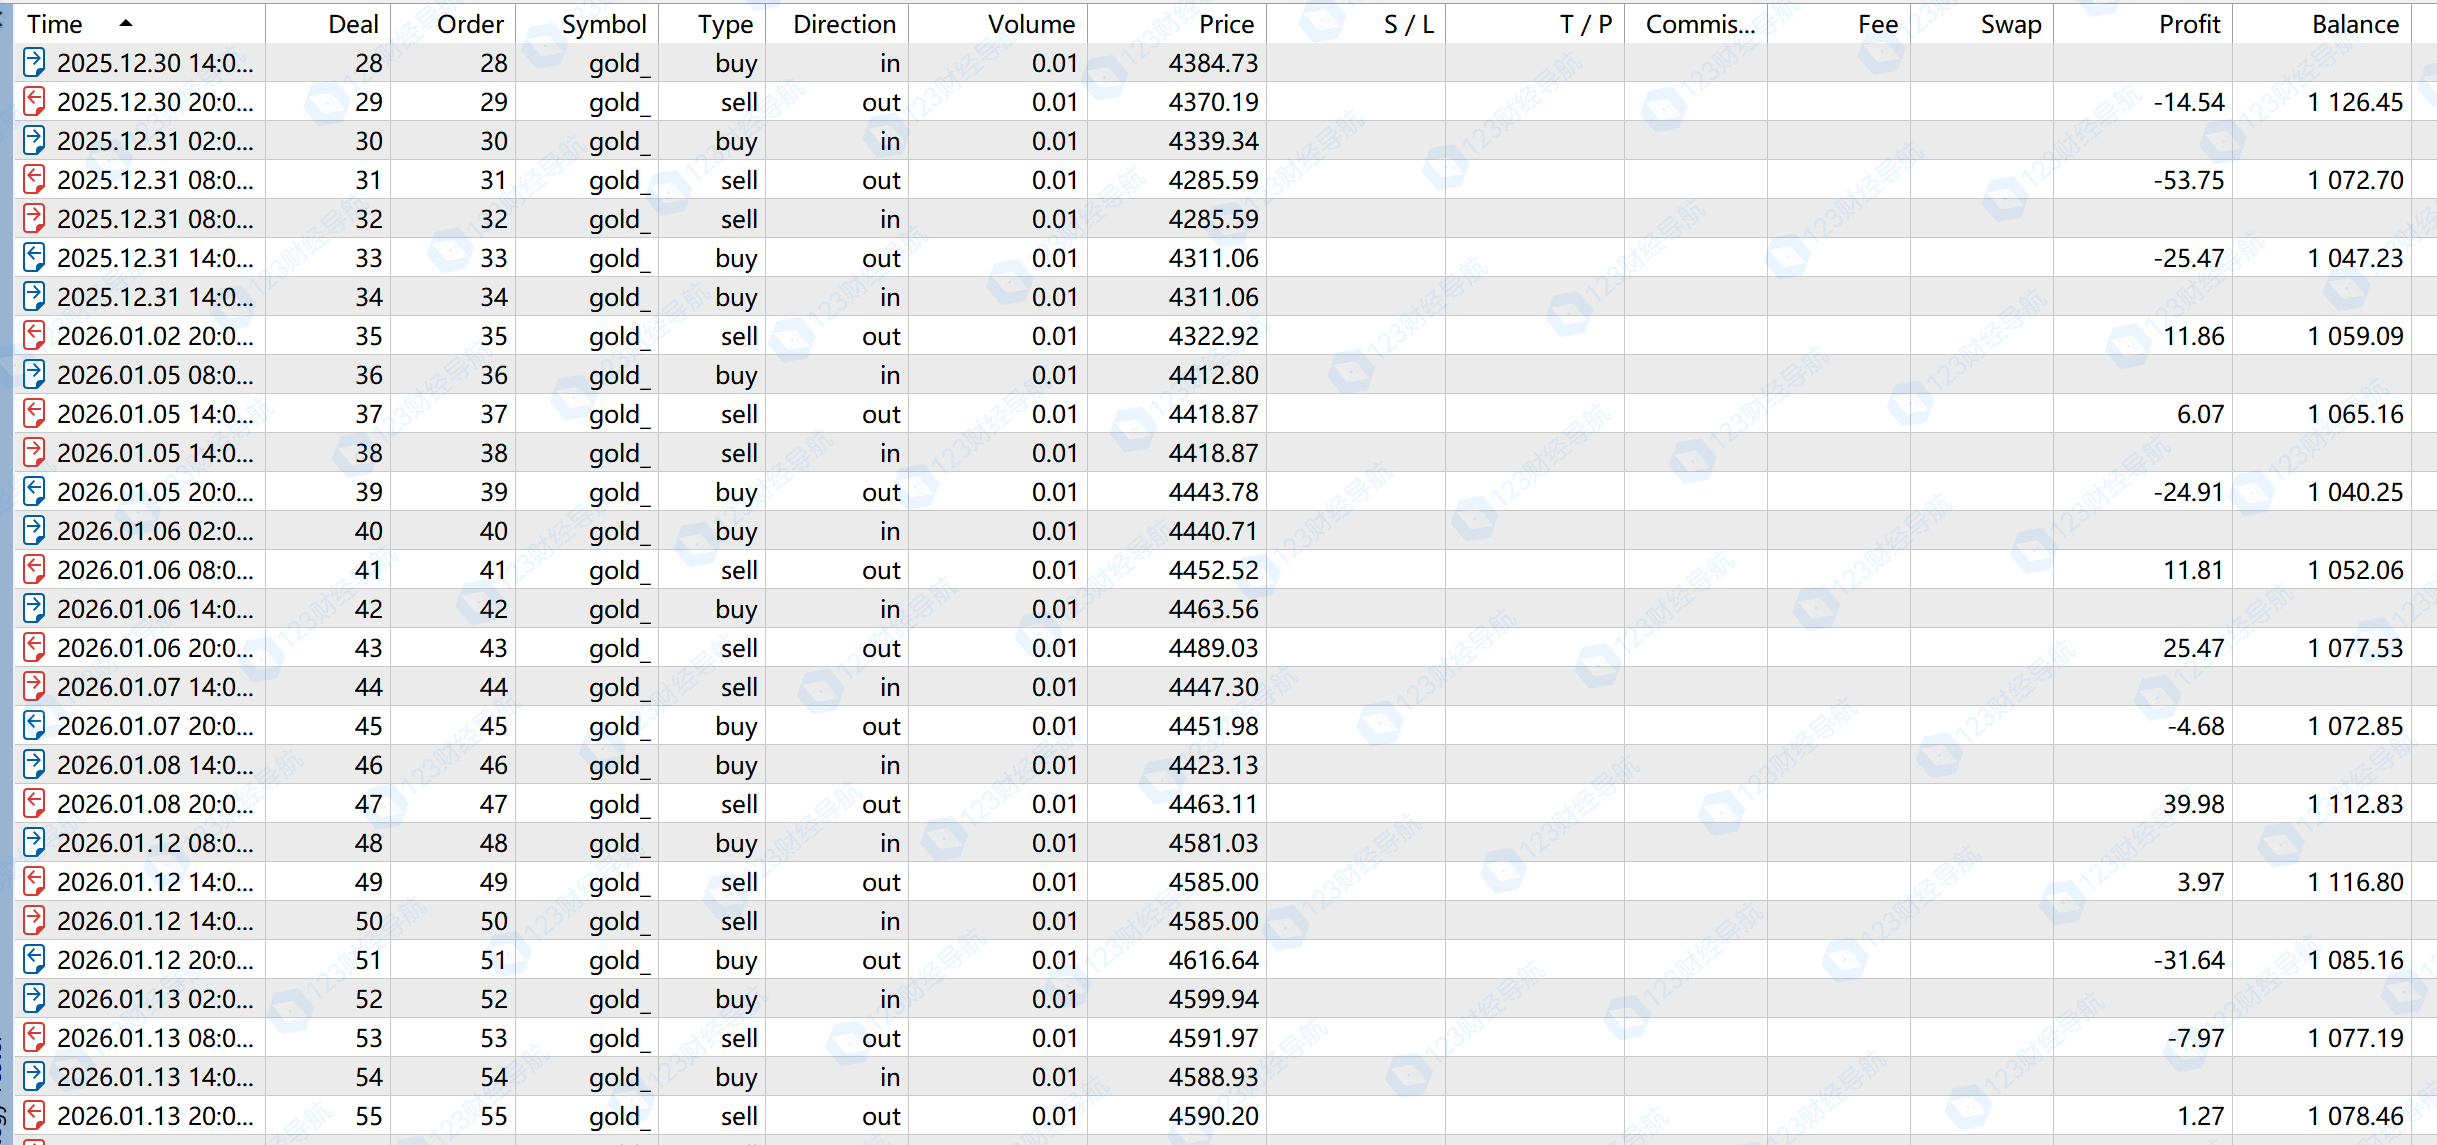Toggle the Time column sort arrow
Image resolution: width=2437 pixels, height=1145 pixels.
point(125,23)
